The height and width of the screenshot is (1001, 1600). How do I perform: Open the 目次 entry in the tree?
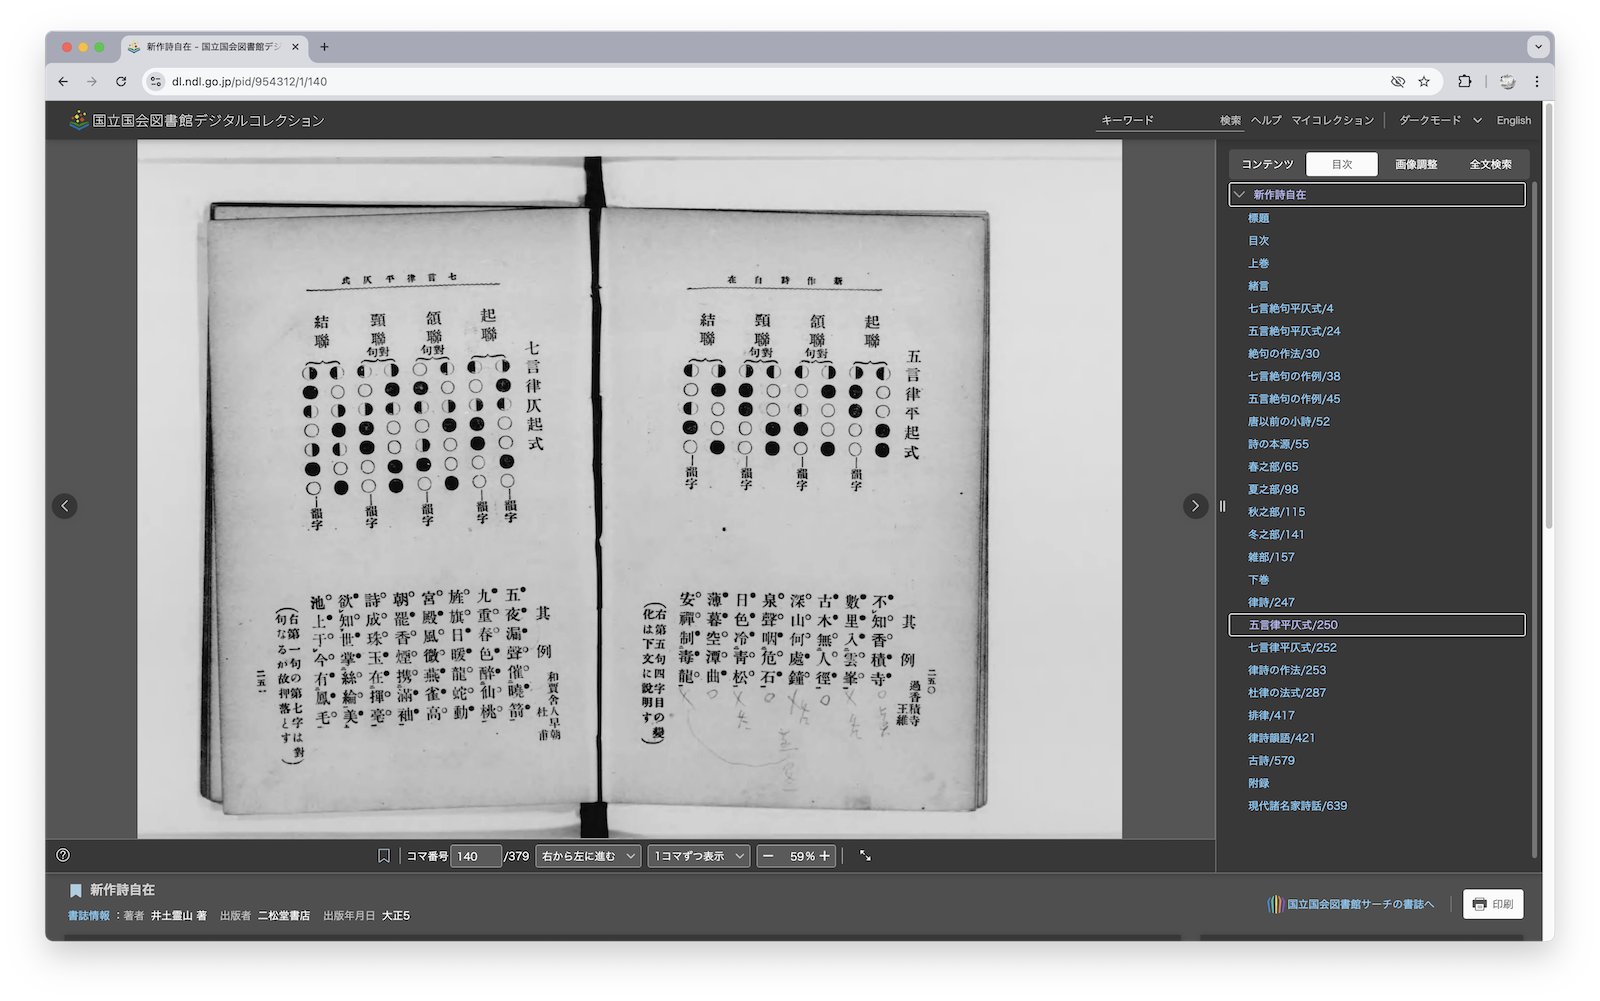[x=1258, y=241]
